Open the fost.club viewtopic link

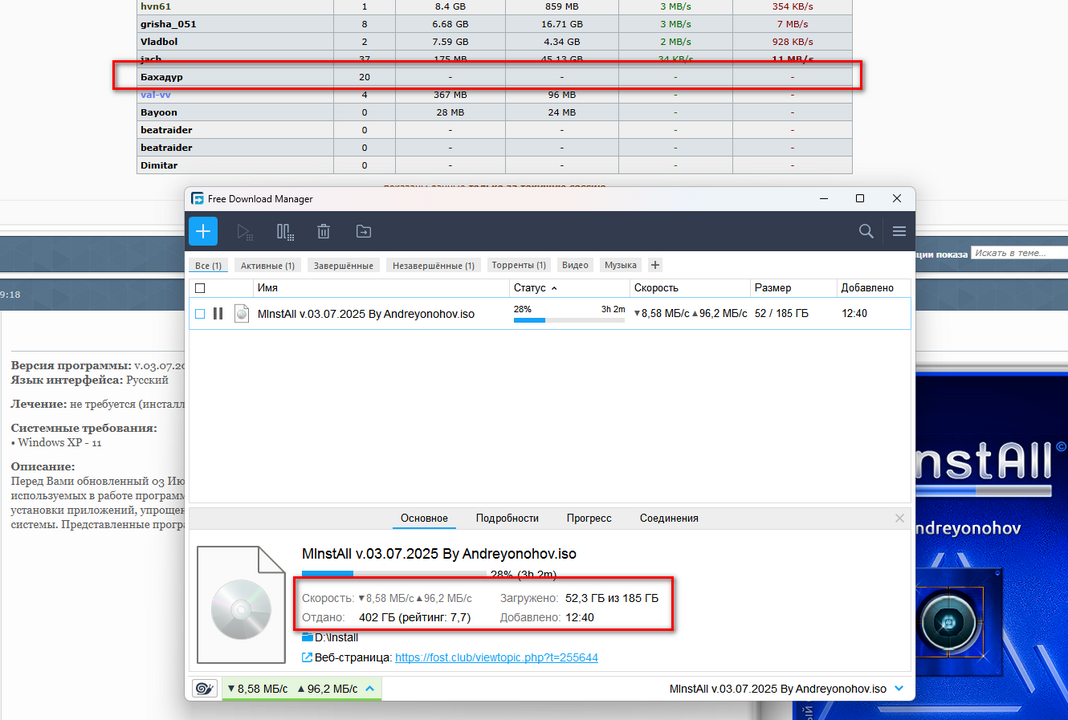coord(497,657)
